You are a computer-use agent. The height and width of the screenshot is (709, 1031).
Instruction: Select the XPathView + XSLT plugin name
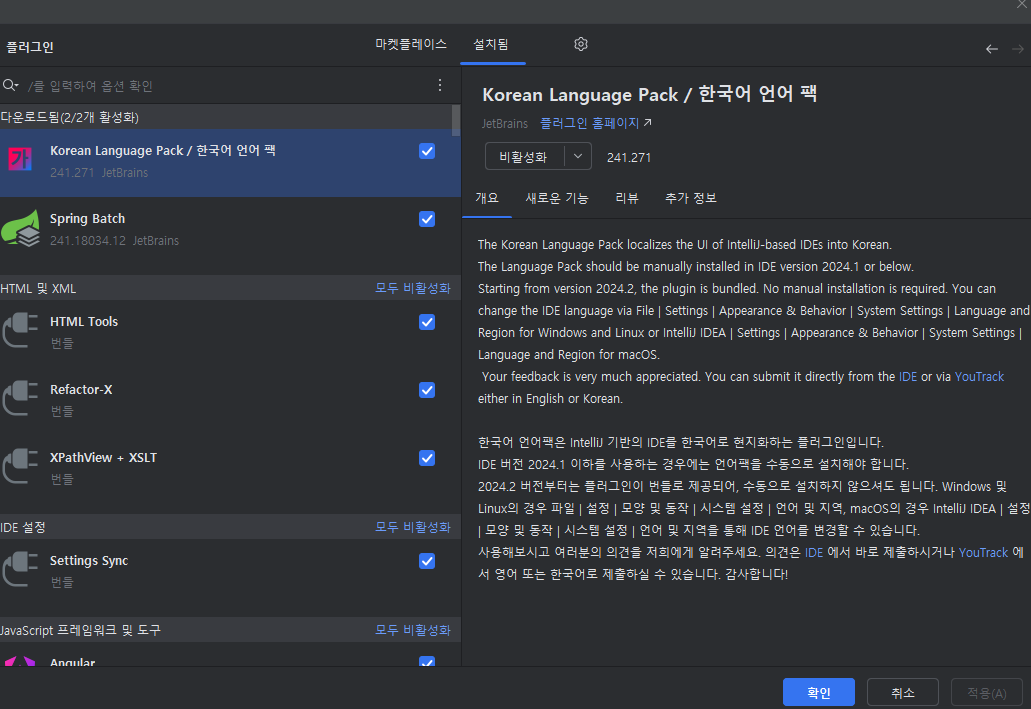coord(104,457)
